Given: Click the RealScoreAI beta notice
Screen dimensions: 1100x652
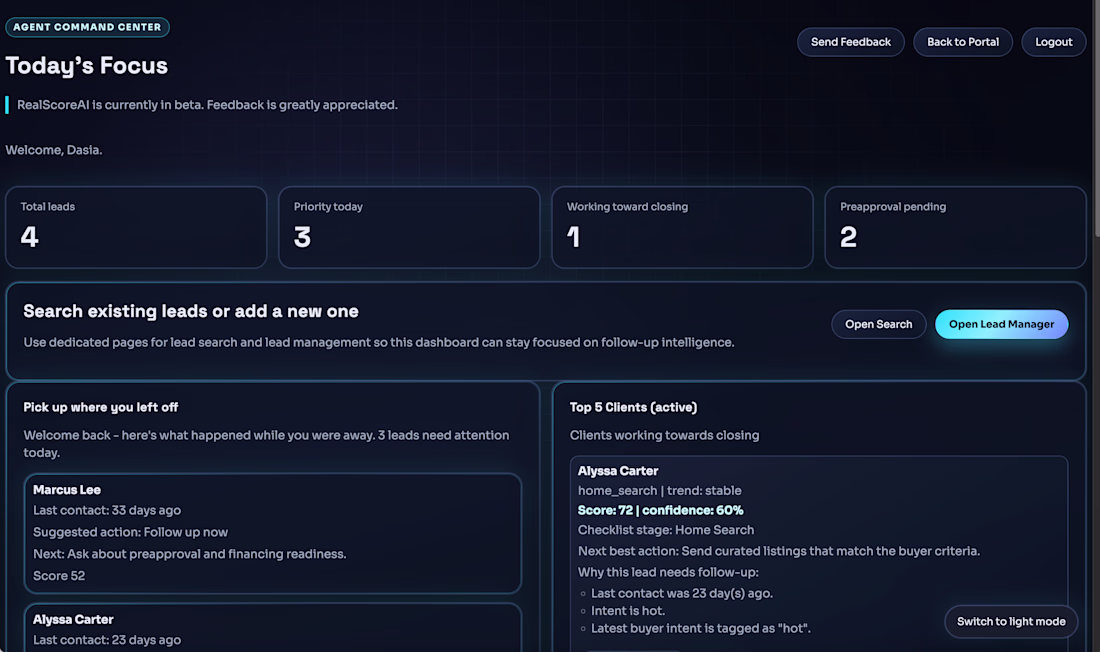Looking at the screenshot, I should click(x=207, y=105).
